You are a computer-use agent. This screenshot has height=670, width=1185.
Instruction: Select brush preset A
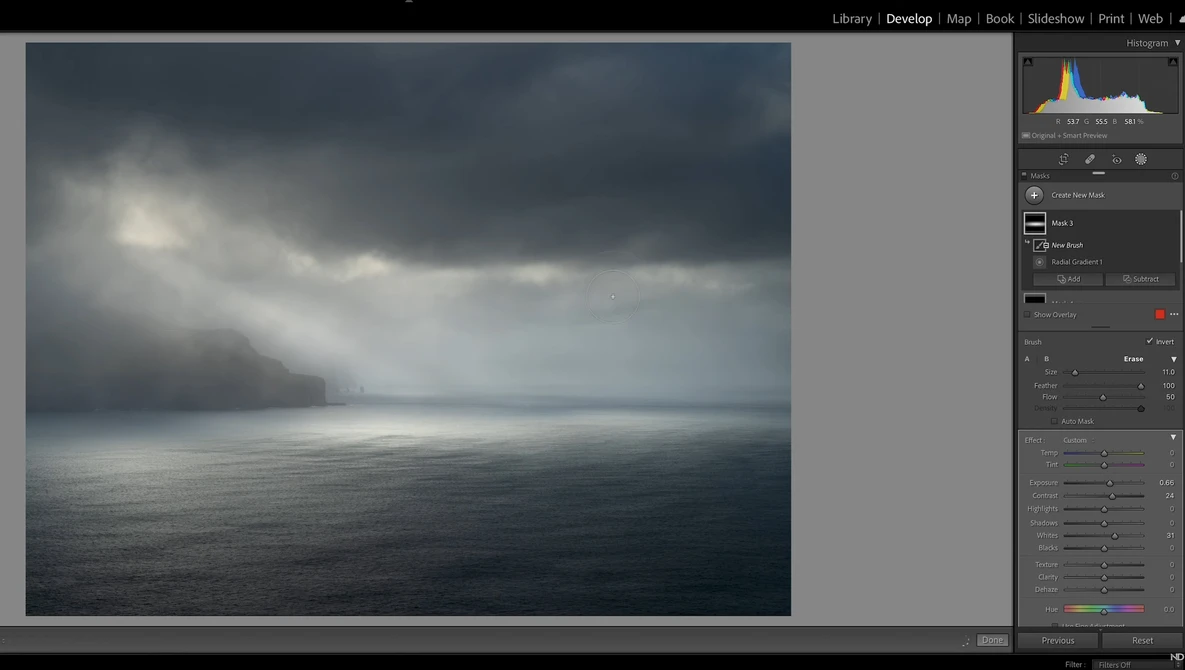point(1027,359)
